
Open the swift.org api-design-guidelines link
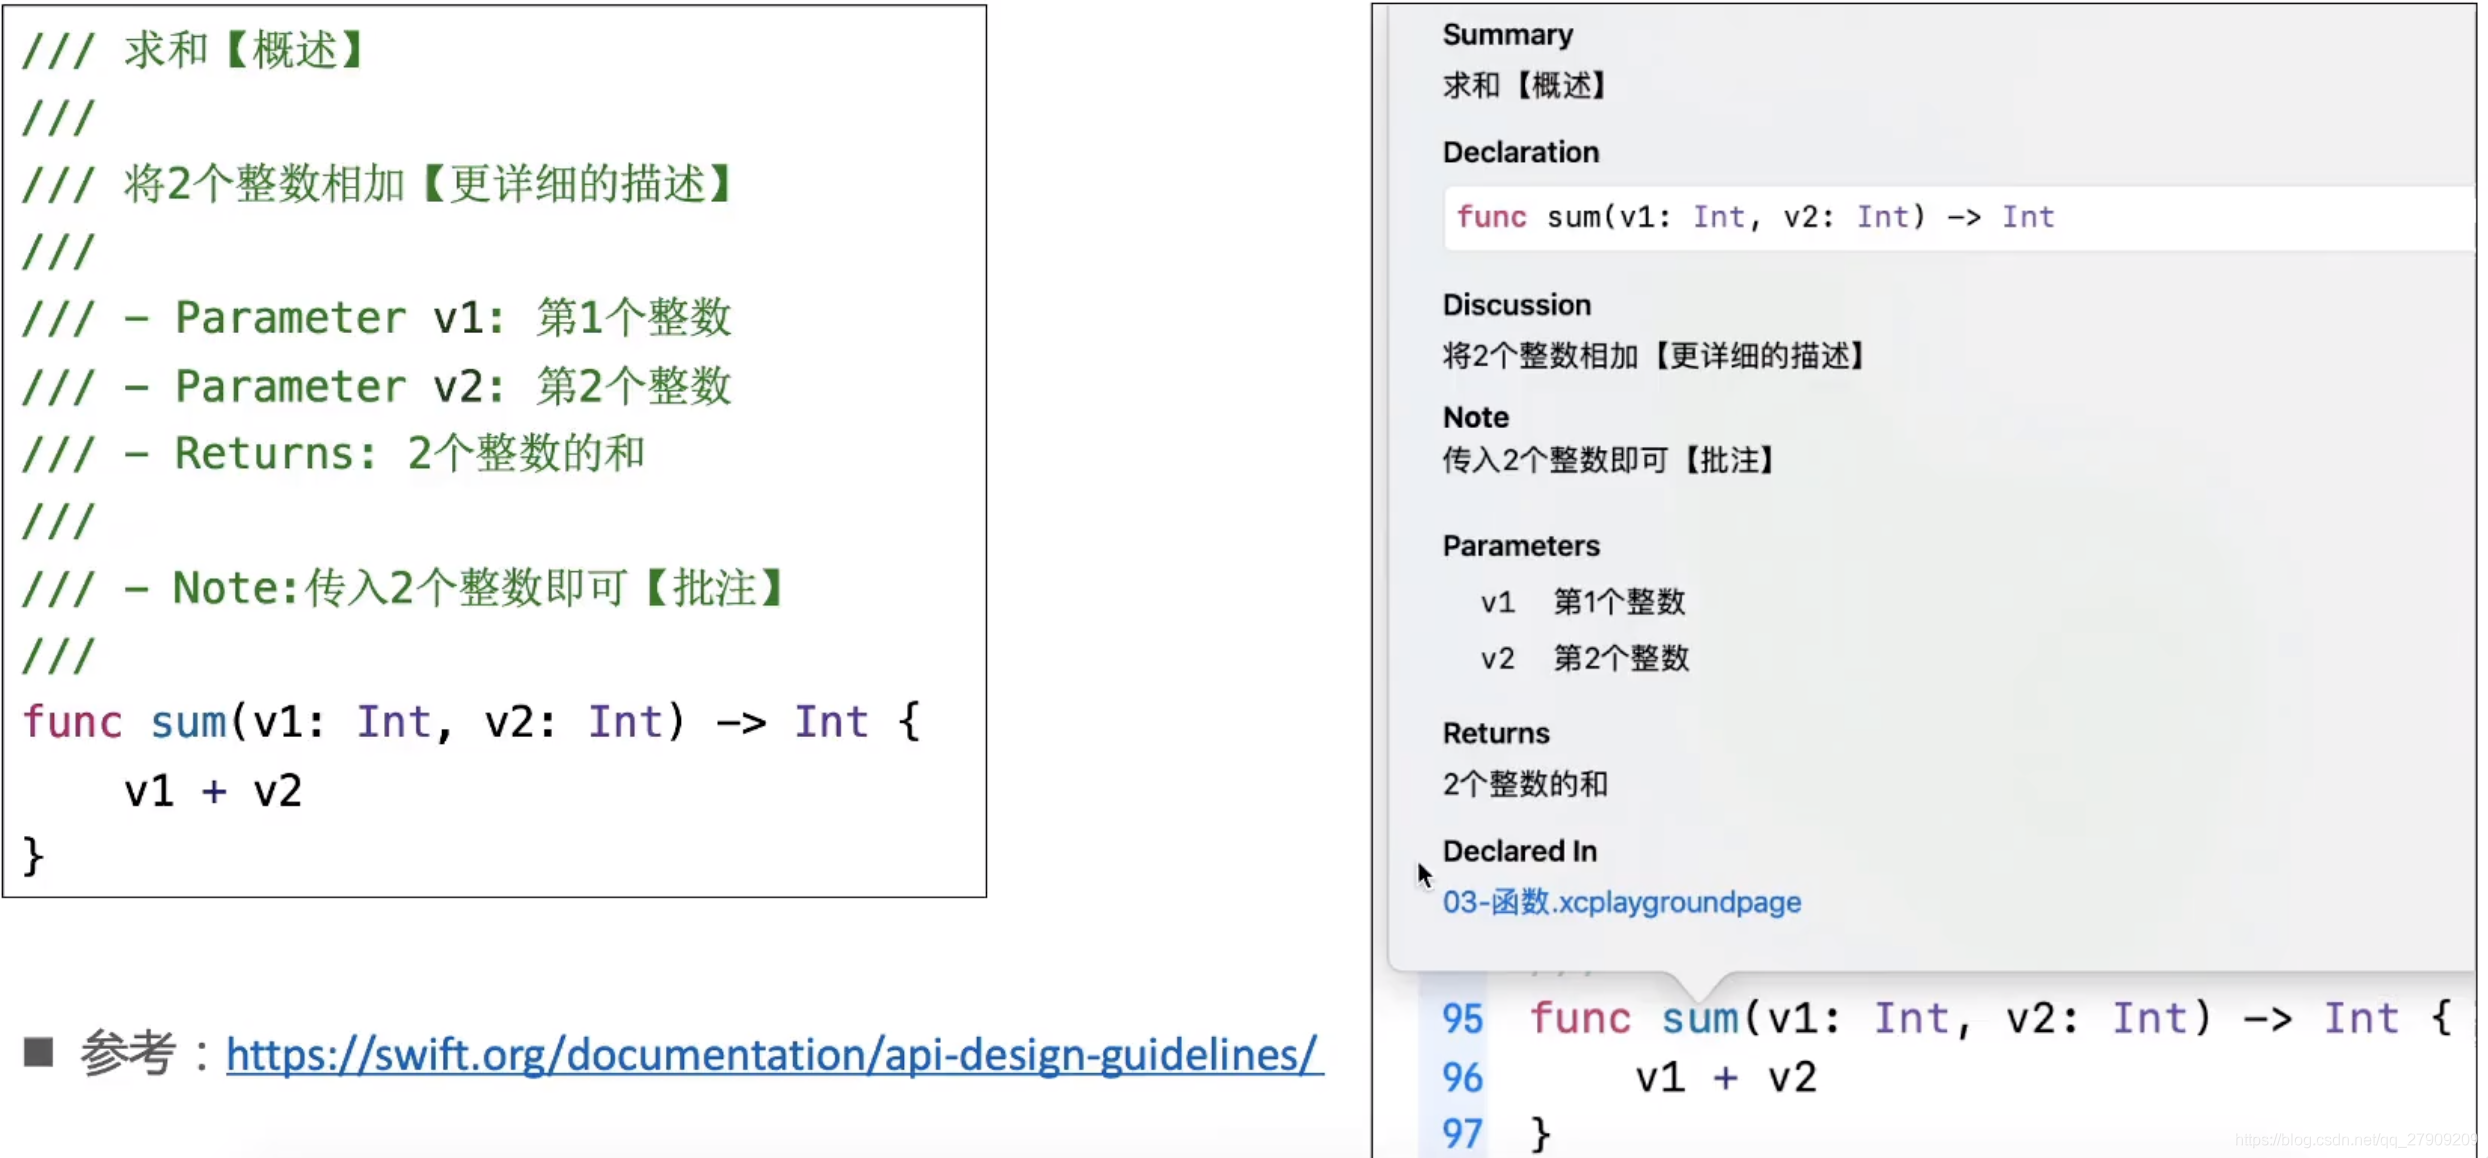click(770, 1055)
